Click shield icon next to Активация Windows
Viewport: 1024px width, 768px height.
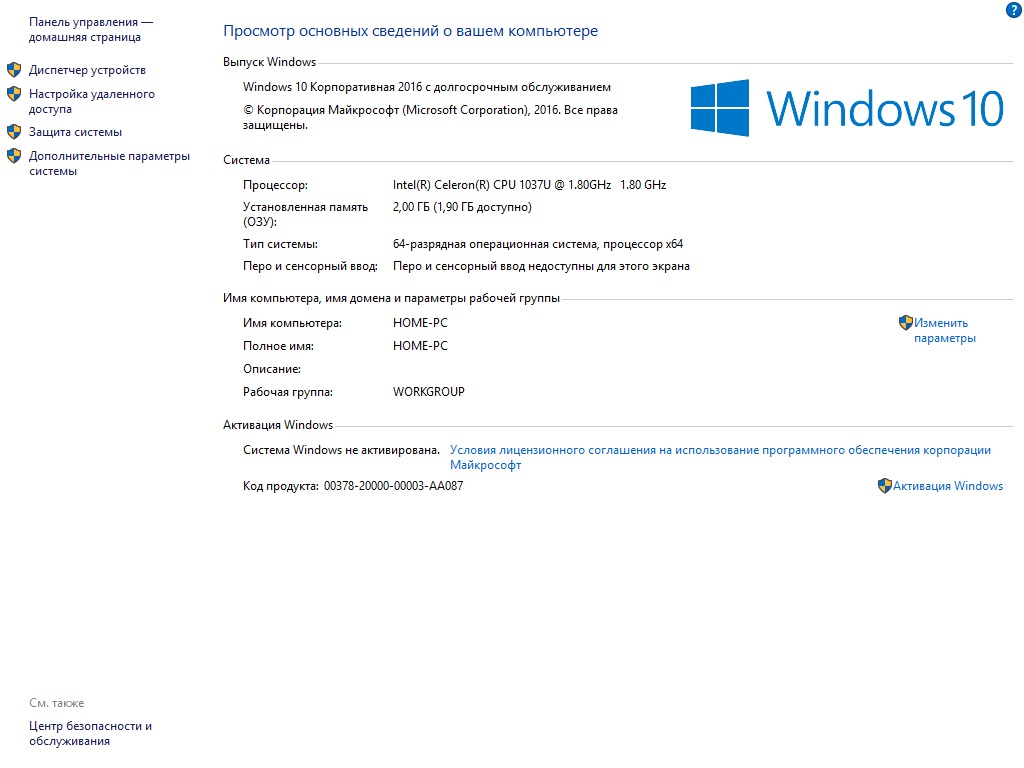[x=884, y=486]
